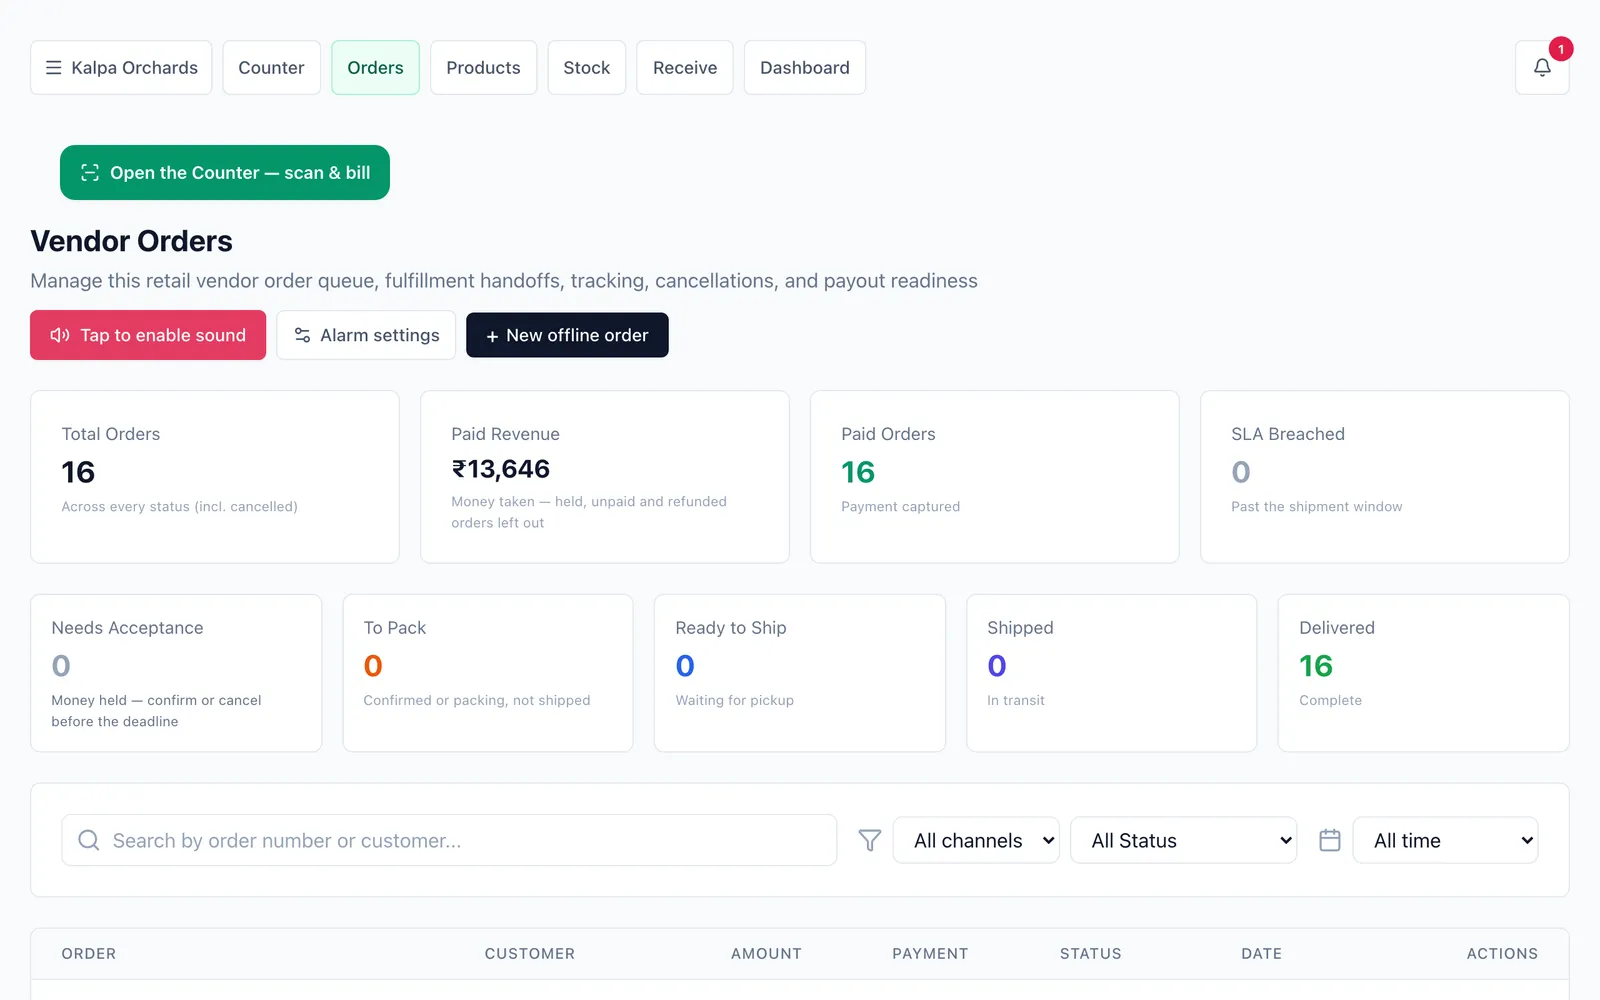Select the Paid Revenue card
1600x1000 pixels.
coord(605,477)
